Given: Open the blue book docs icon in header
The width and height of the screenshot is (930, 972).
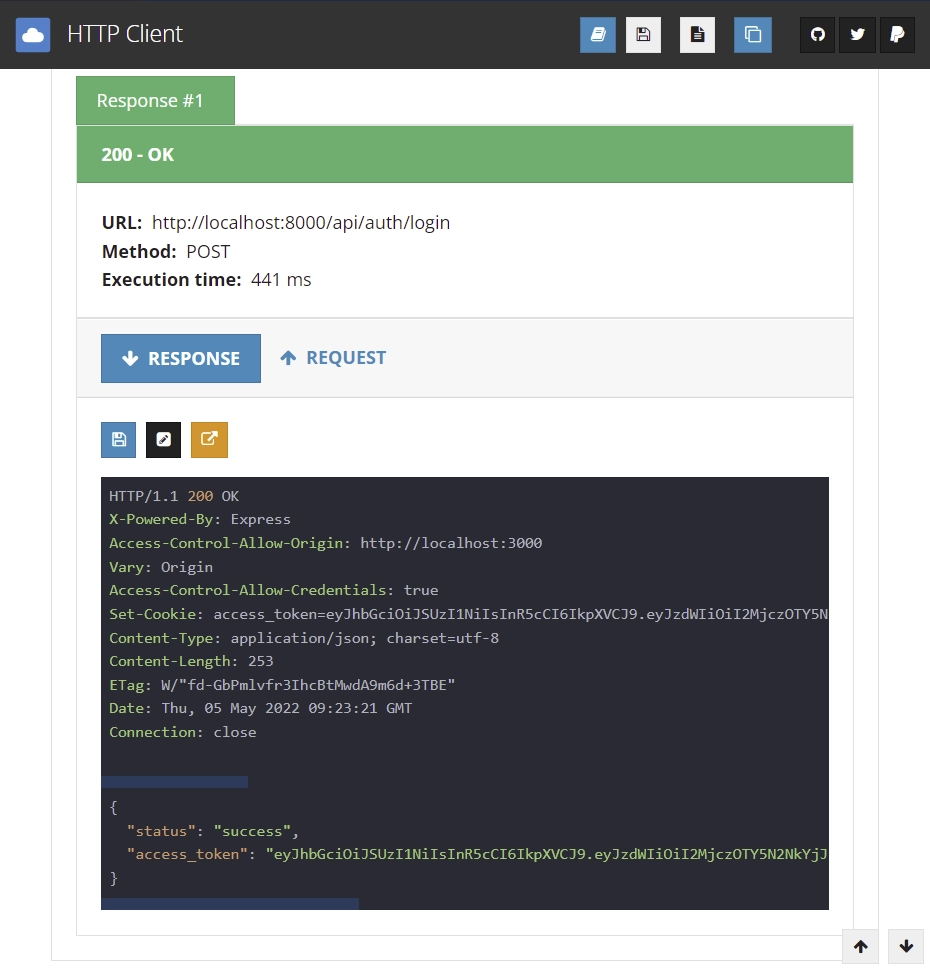Looking at the screenshot, I should 598,35.
